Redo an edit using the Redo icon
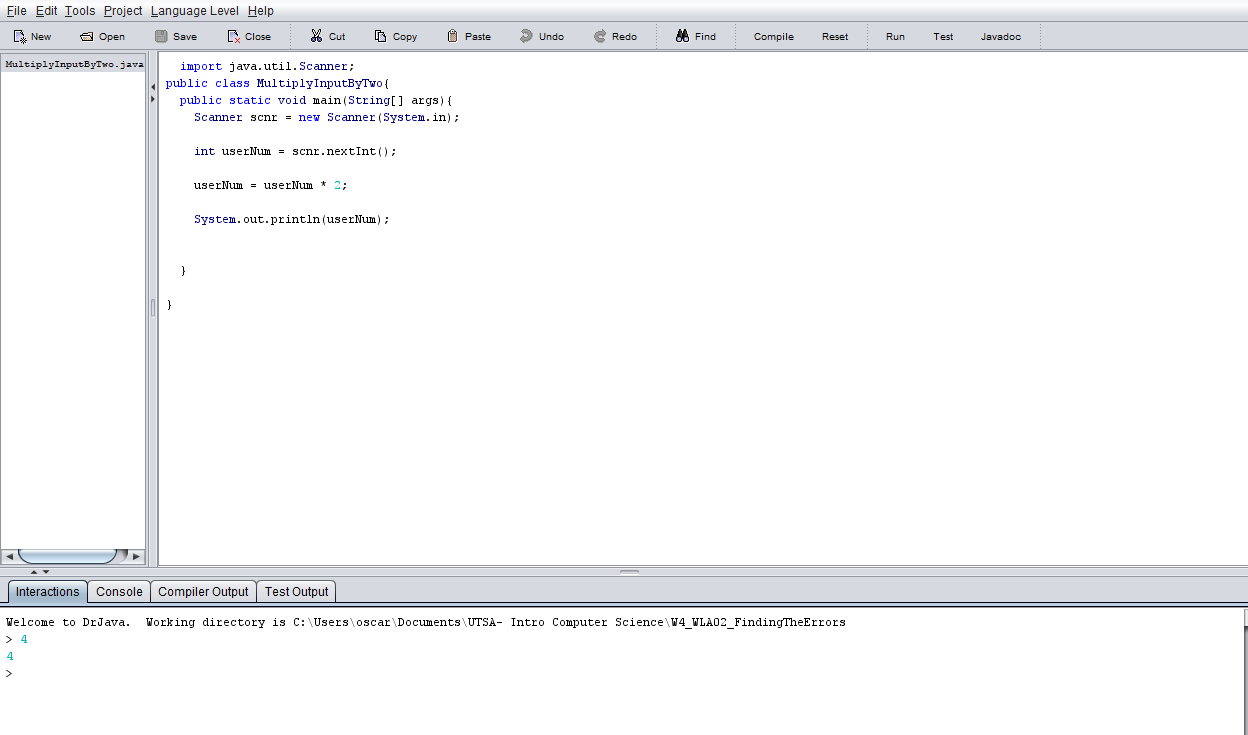This screenshot has height=735, width=1248. (x=616, y=36)
